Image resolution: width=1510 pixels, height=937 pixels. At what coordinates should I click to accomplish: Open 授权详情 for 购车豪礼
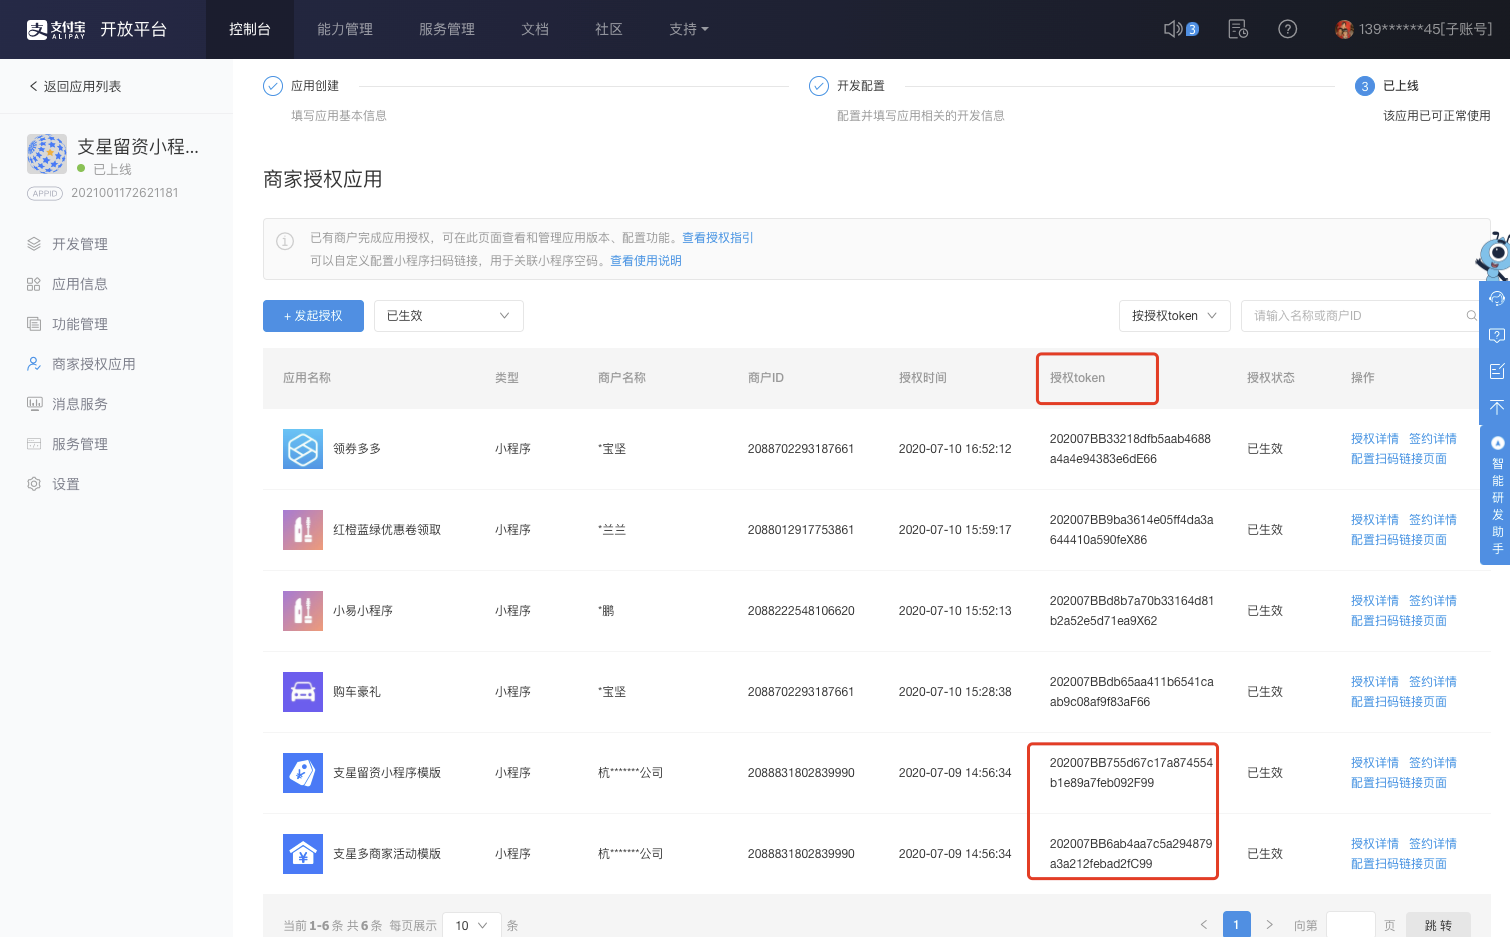pos(1375,682)
